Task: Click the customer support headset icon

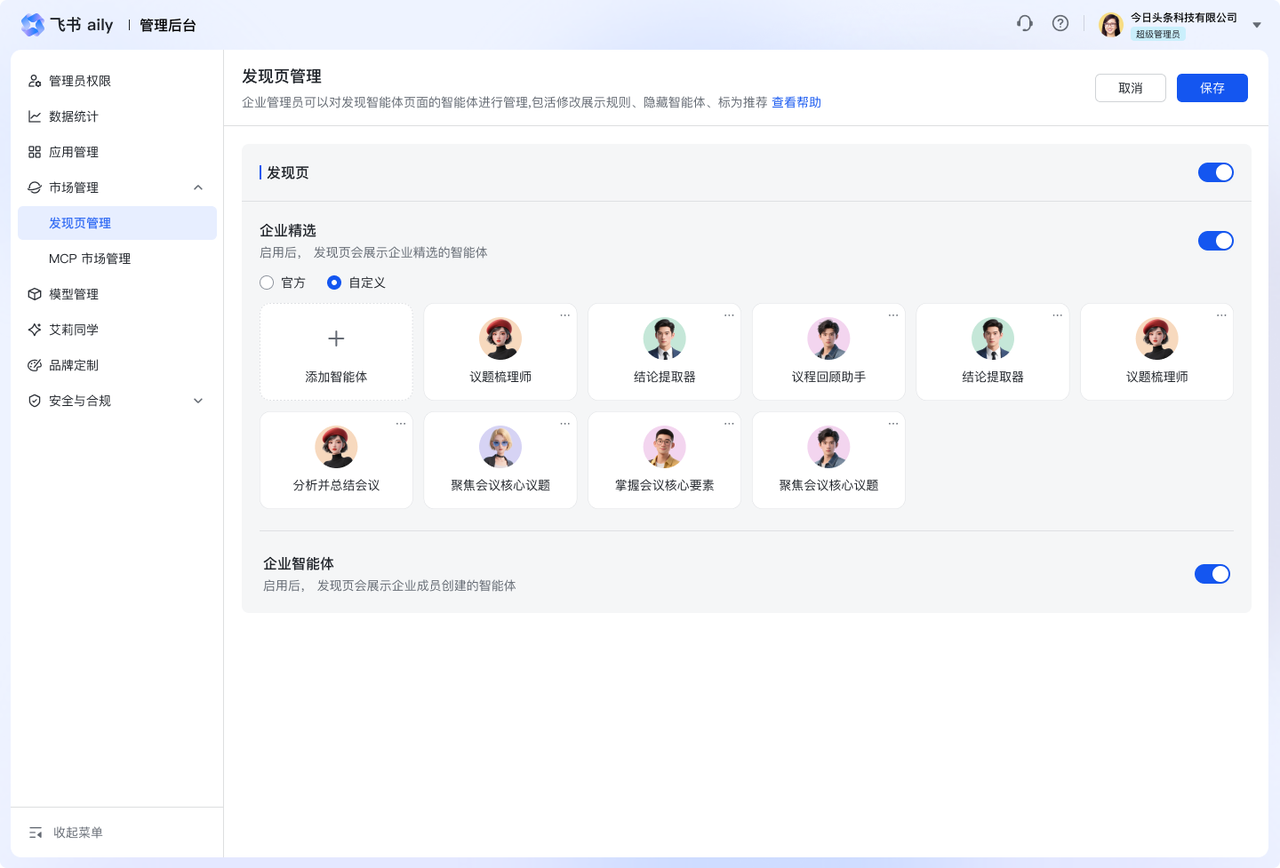Action: (1024, 24)
